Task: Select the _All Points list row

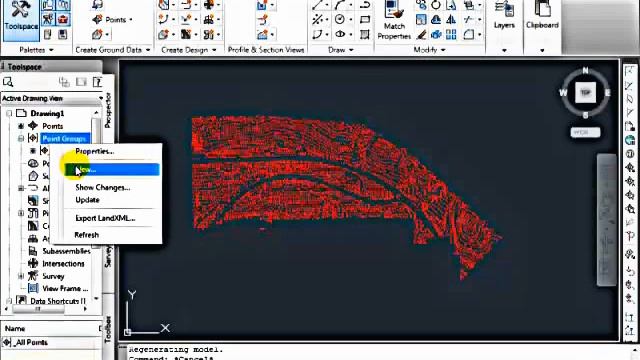Action: (51, 342)
